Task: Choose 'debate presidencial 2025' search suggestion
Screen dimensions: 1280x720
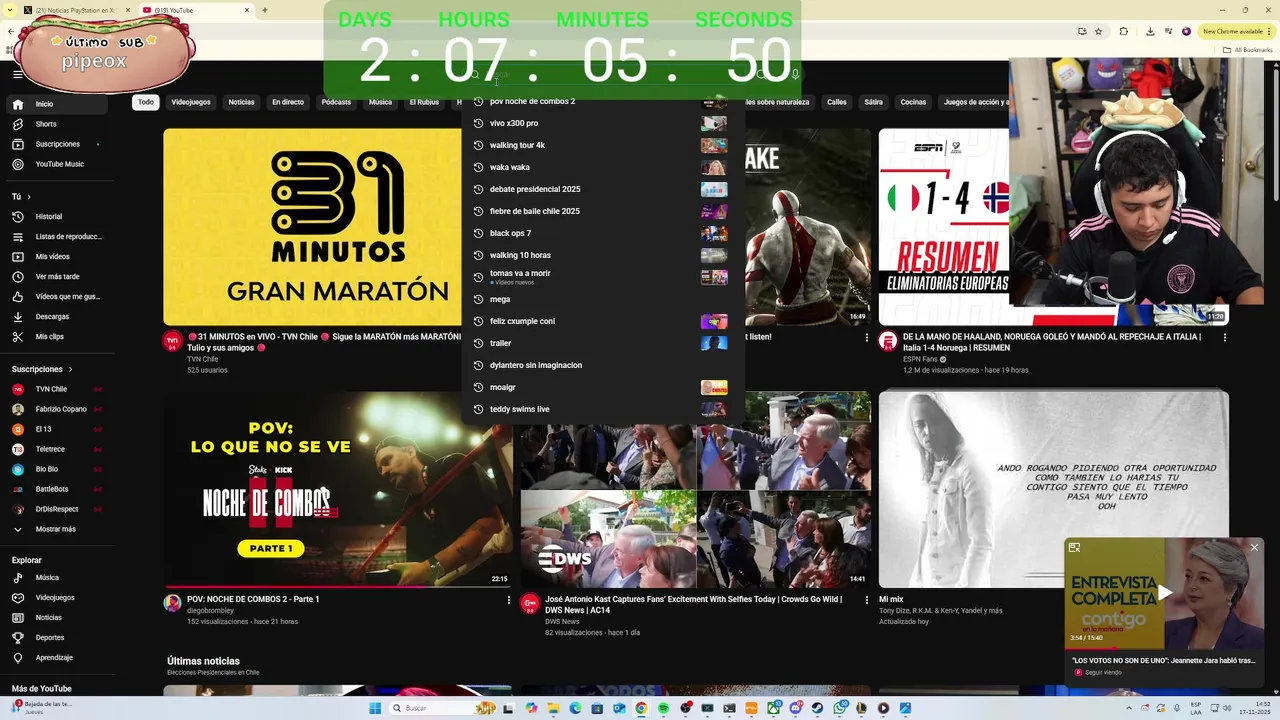Action: (603, 189)
